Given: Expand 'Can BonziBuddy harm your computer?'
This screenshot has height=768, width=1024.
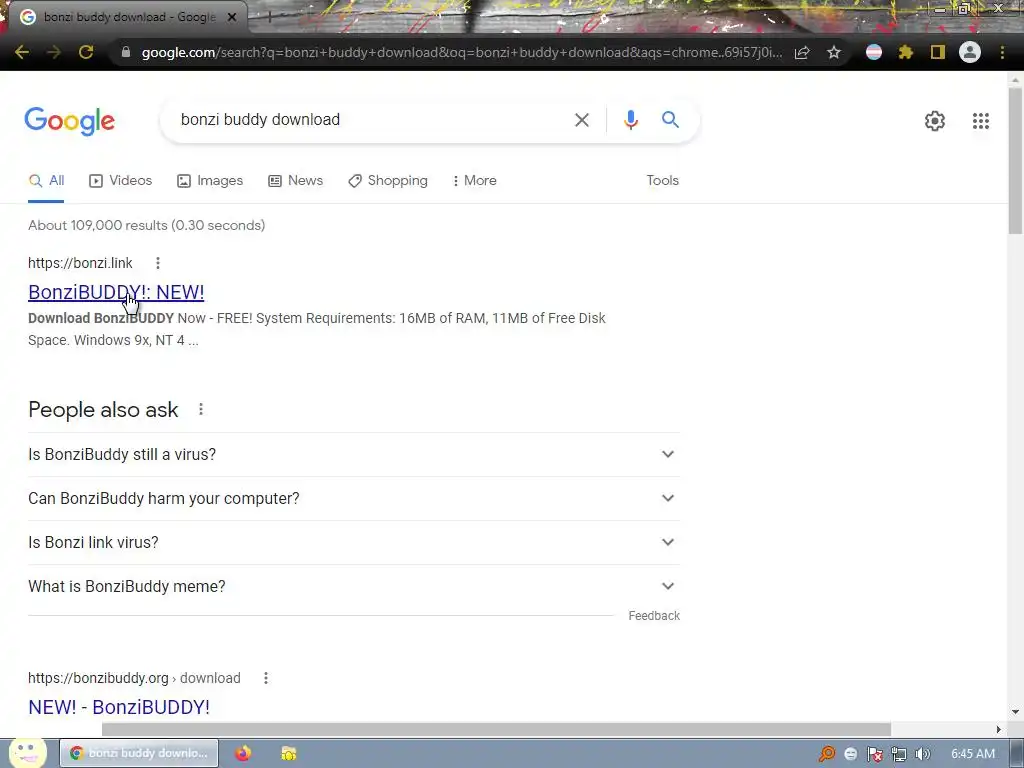Looking at the screenshot, I should click(x=353, y=498).
